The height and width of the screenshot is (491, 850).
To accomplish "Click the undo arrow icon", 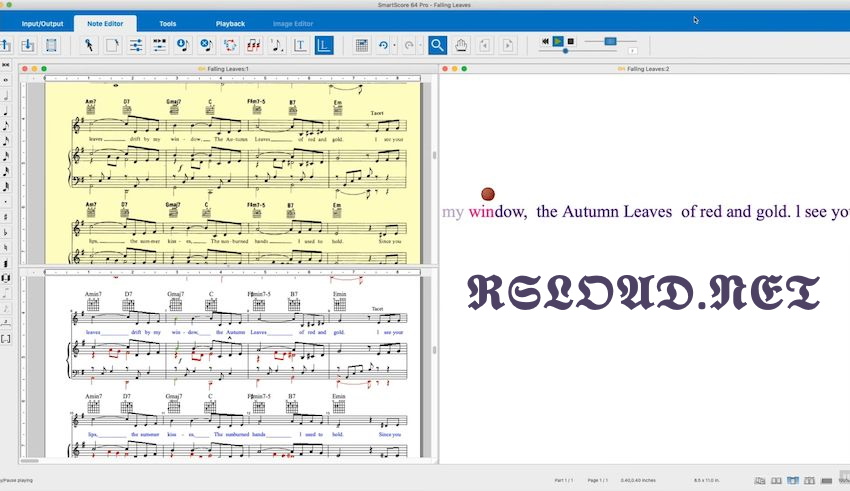I will (x=383, y=45).
